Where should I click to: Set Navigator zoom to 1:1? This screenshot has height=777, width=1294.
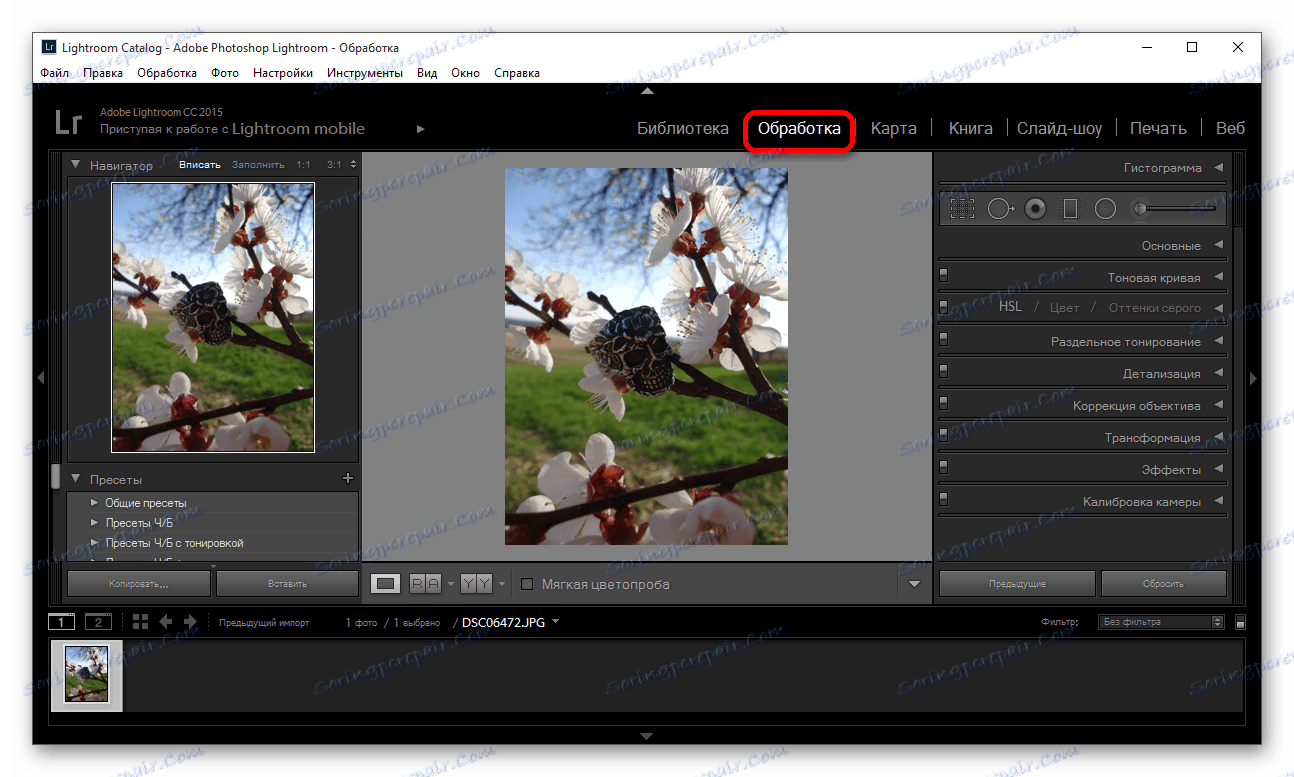point(303,164)
